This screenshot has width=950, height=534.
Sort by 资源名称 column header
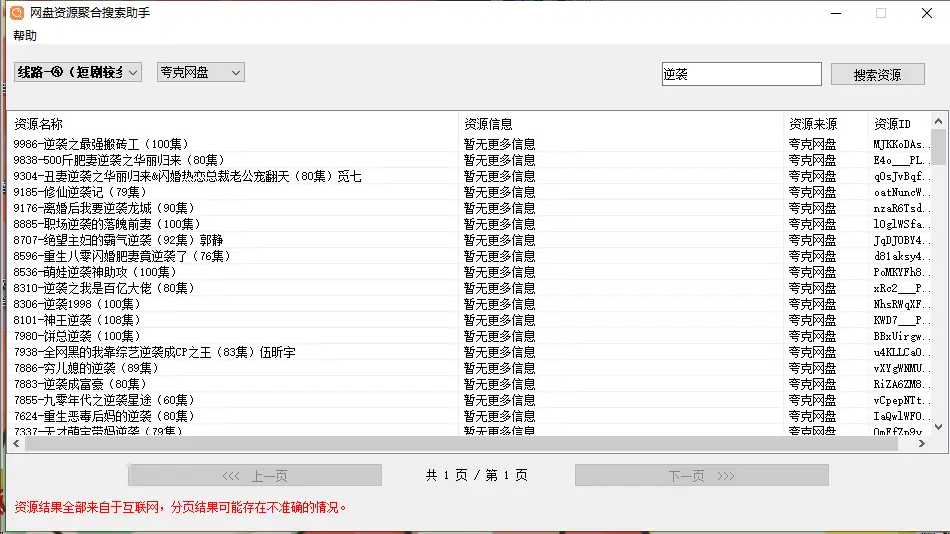tap(38, 124)
